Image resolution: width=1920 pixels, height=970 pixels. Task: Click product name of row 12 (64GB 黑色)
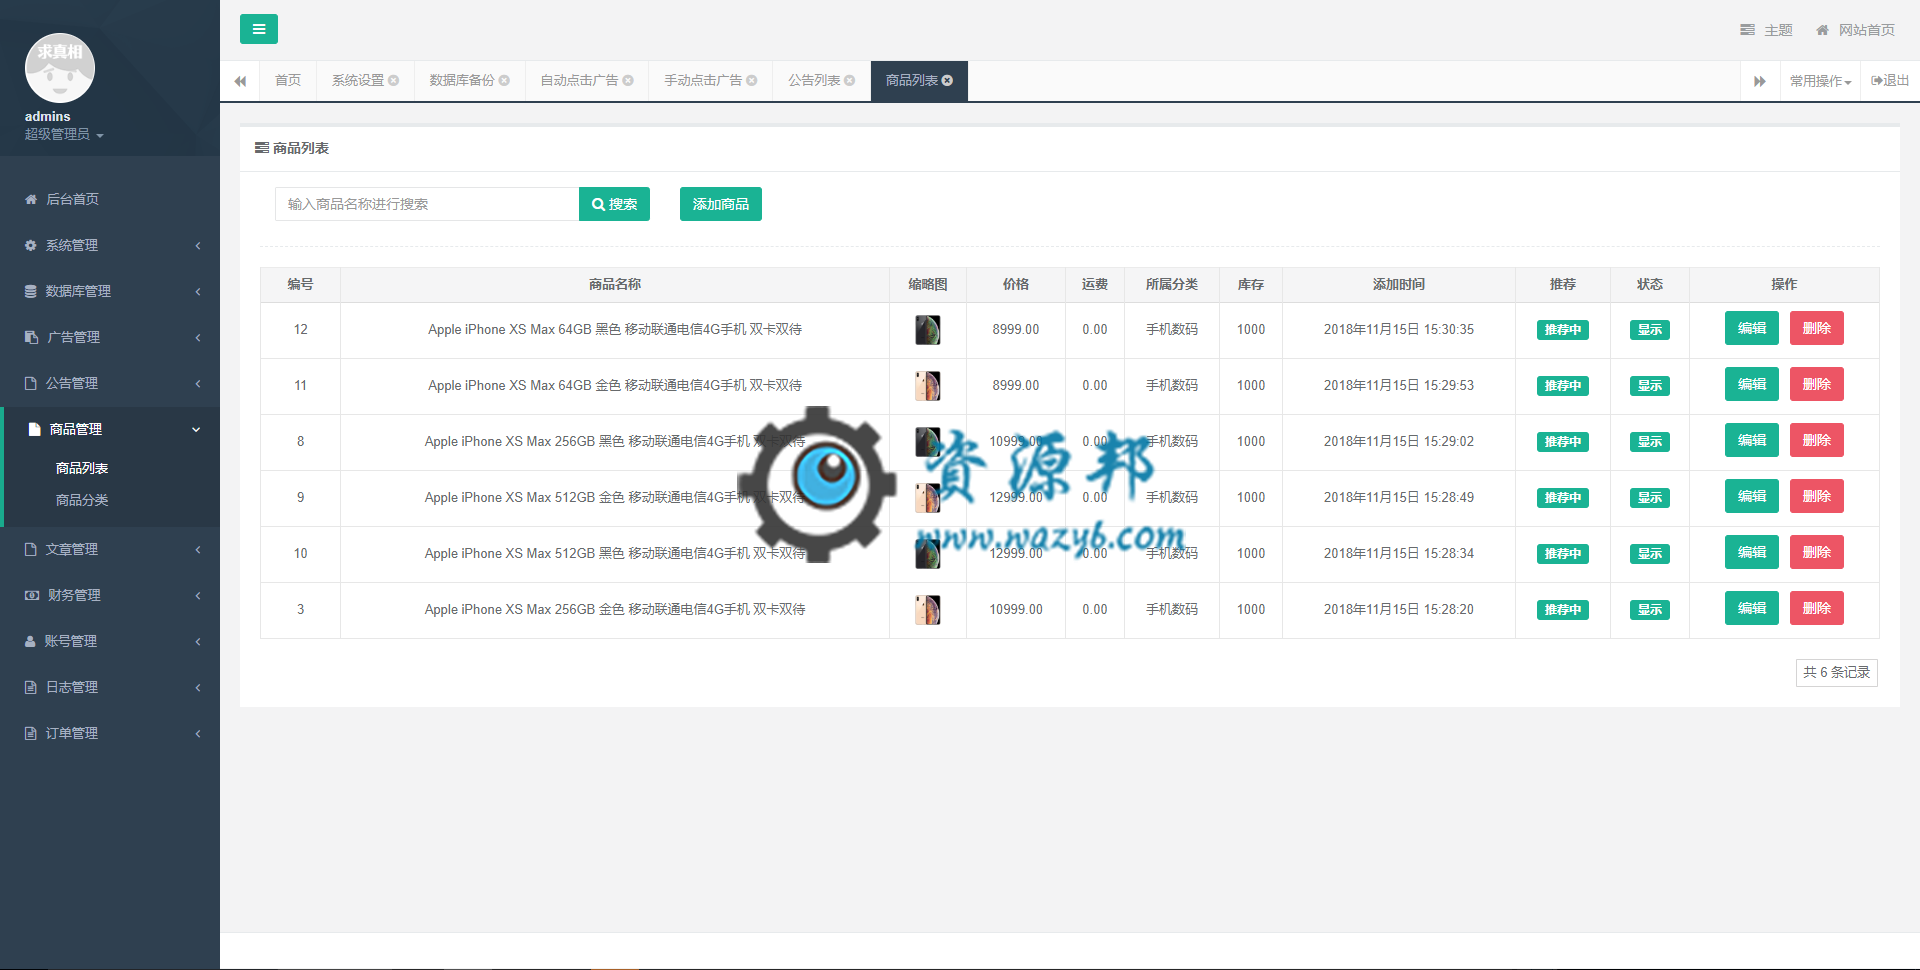click(x=615, y=329)
